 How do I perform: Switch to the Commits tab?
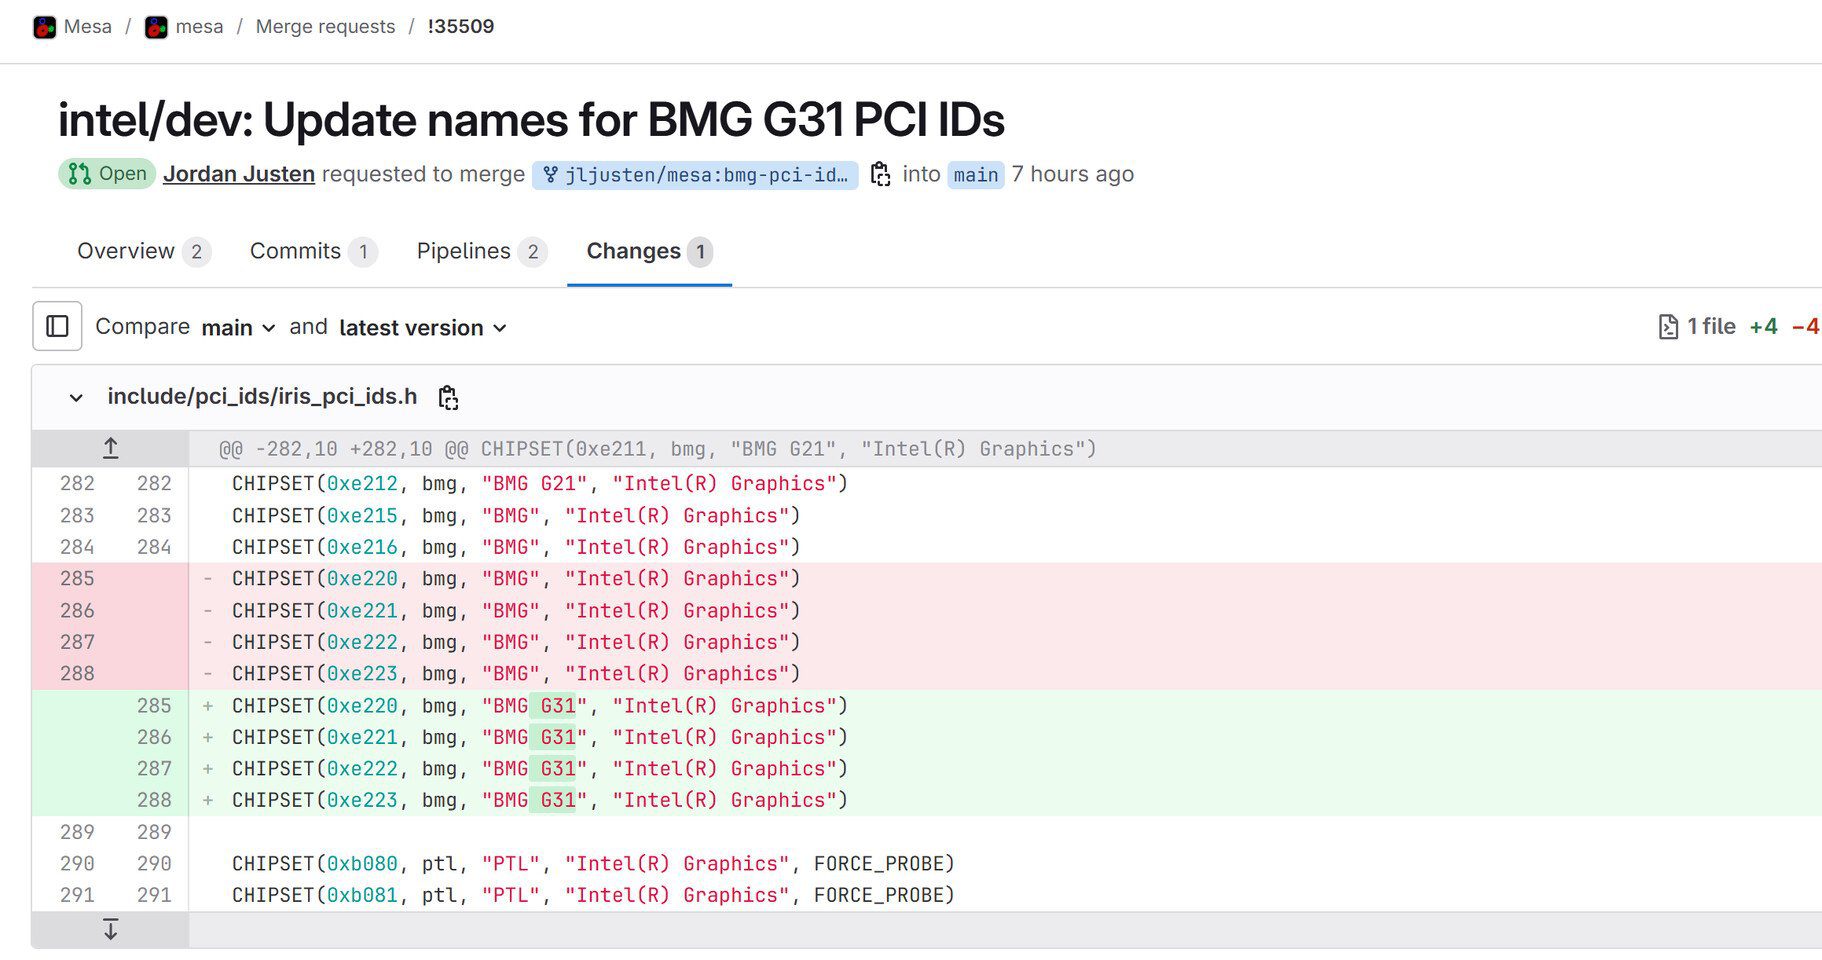tap(295, 251)
